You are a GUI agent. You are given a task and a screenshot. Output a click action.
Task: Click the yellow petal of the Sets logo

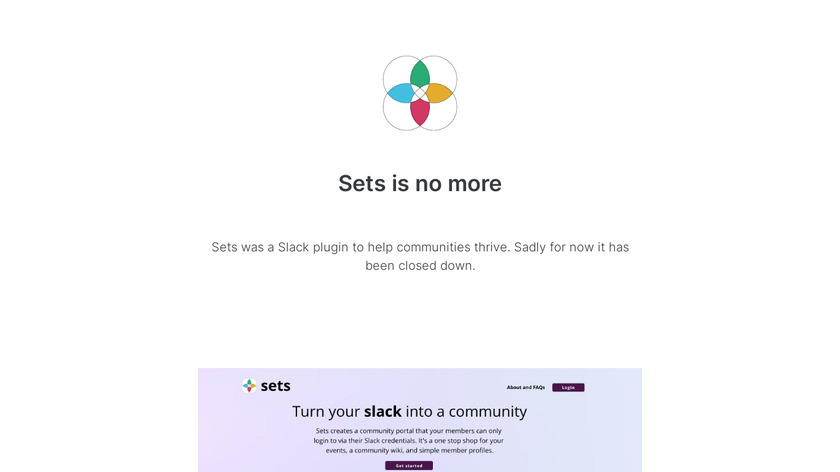tap(440, 93)
